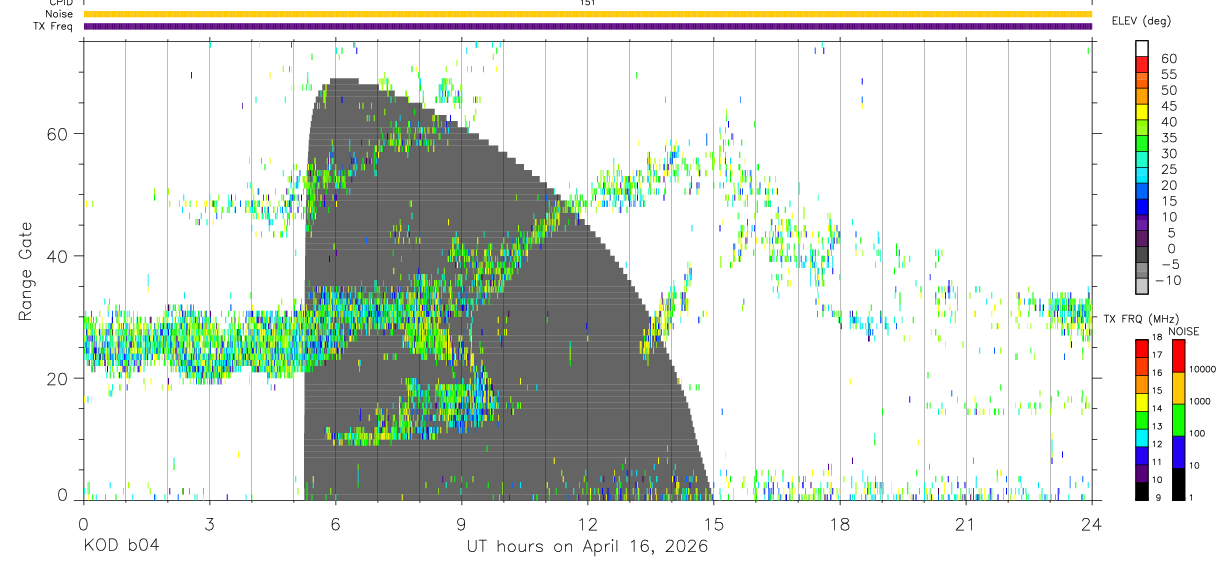Select the cyan TX FRQ segment between 12 and 13
This screenshot has height=567, width=1228.
(1142, 436)
